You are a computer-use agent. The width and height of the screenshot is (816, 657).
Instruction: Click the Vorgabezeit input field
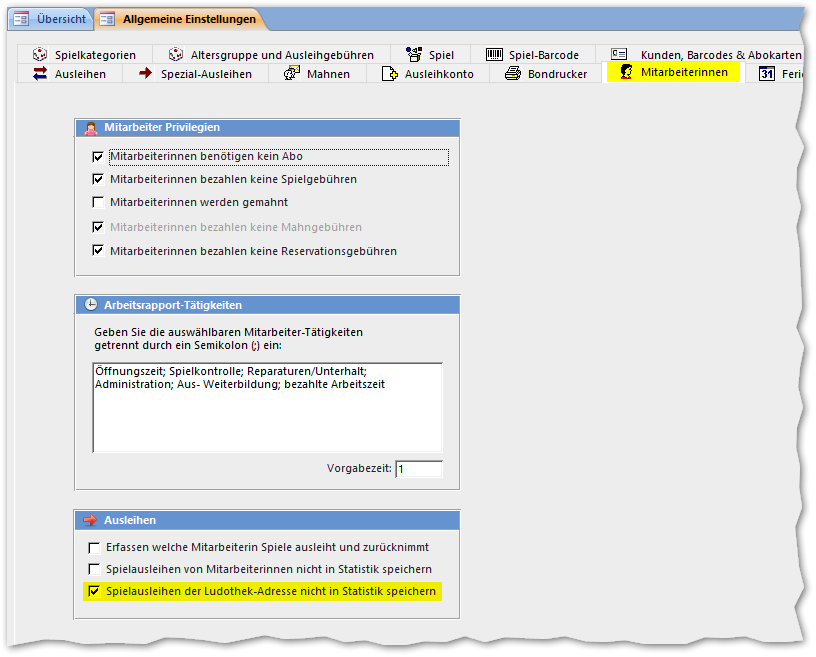(419, 469)
